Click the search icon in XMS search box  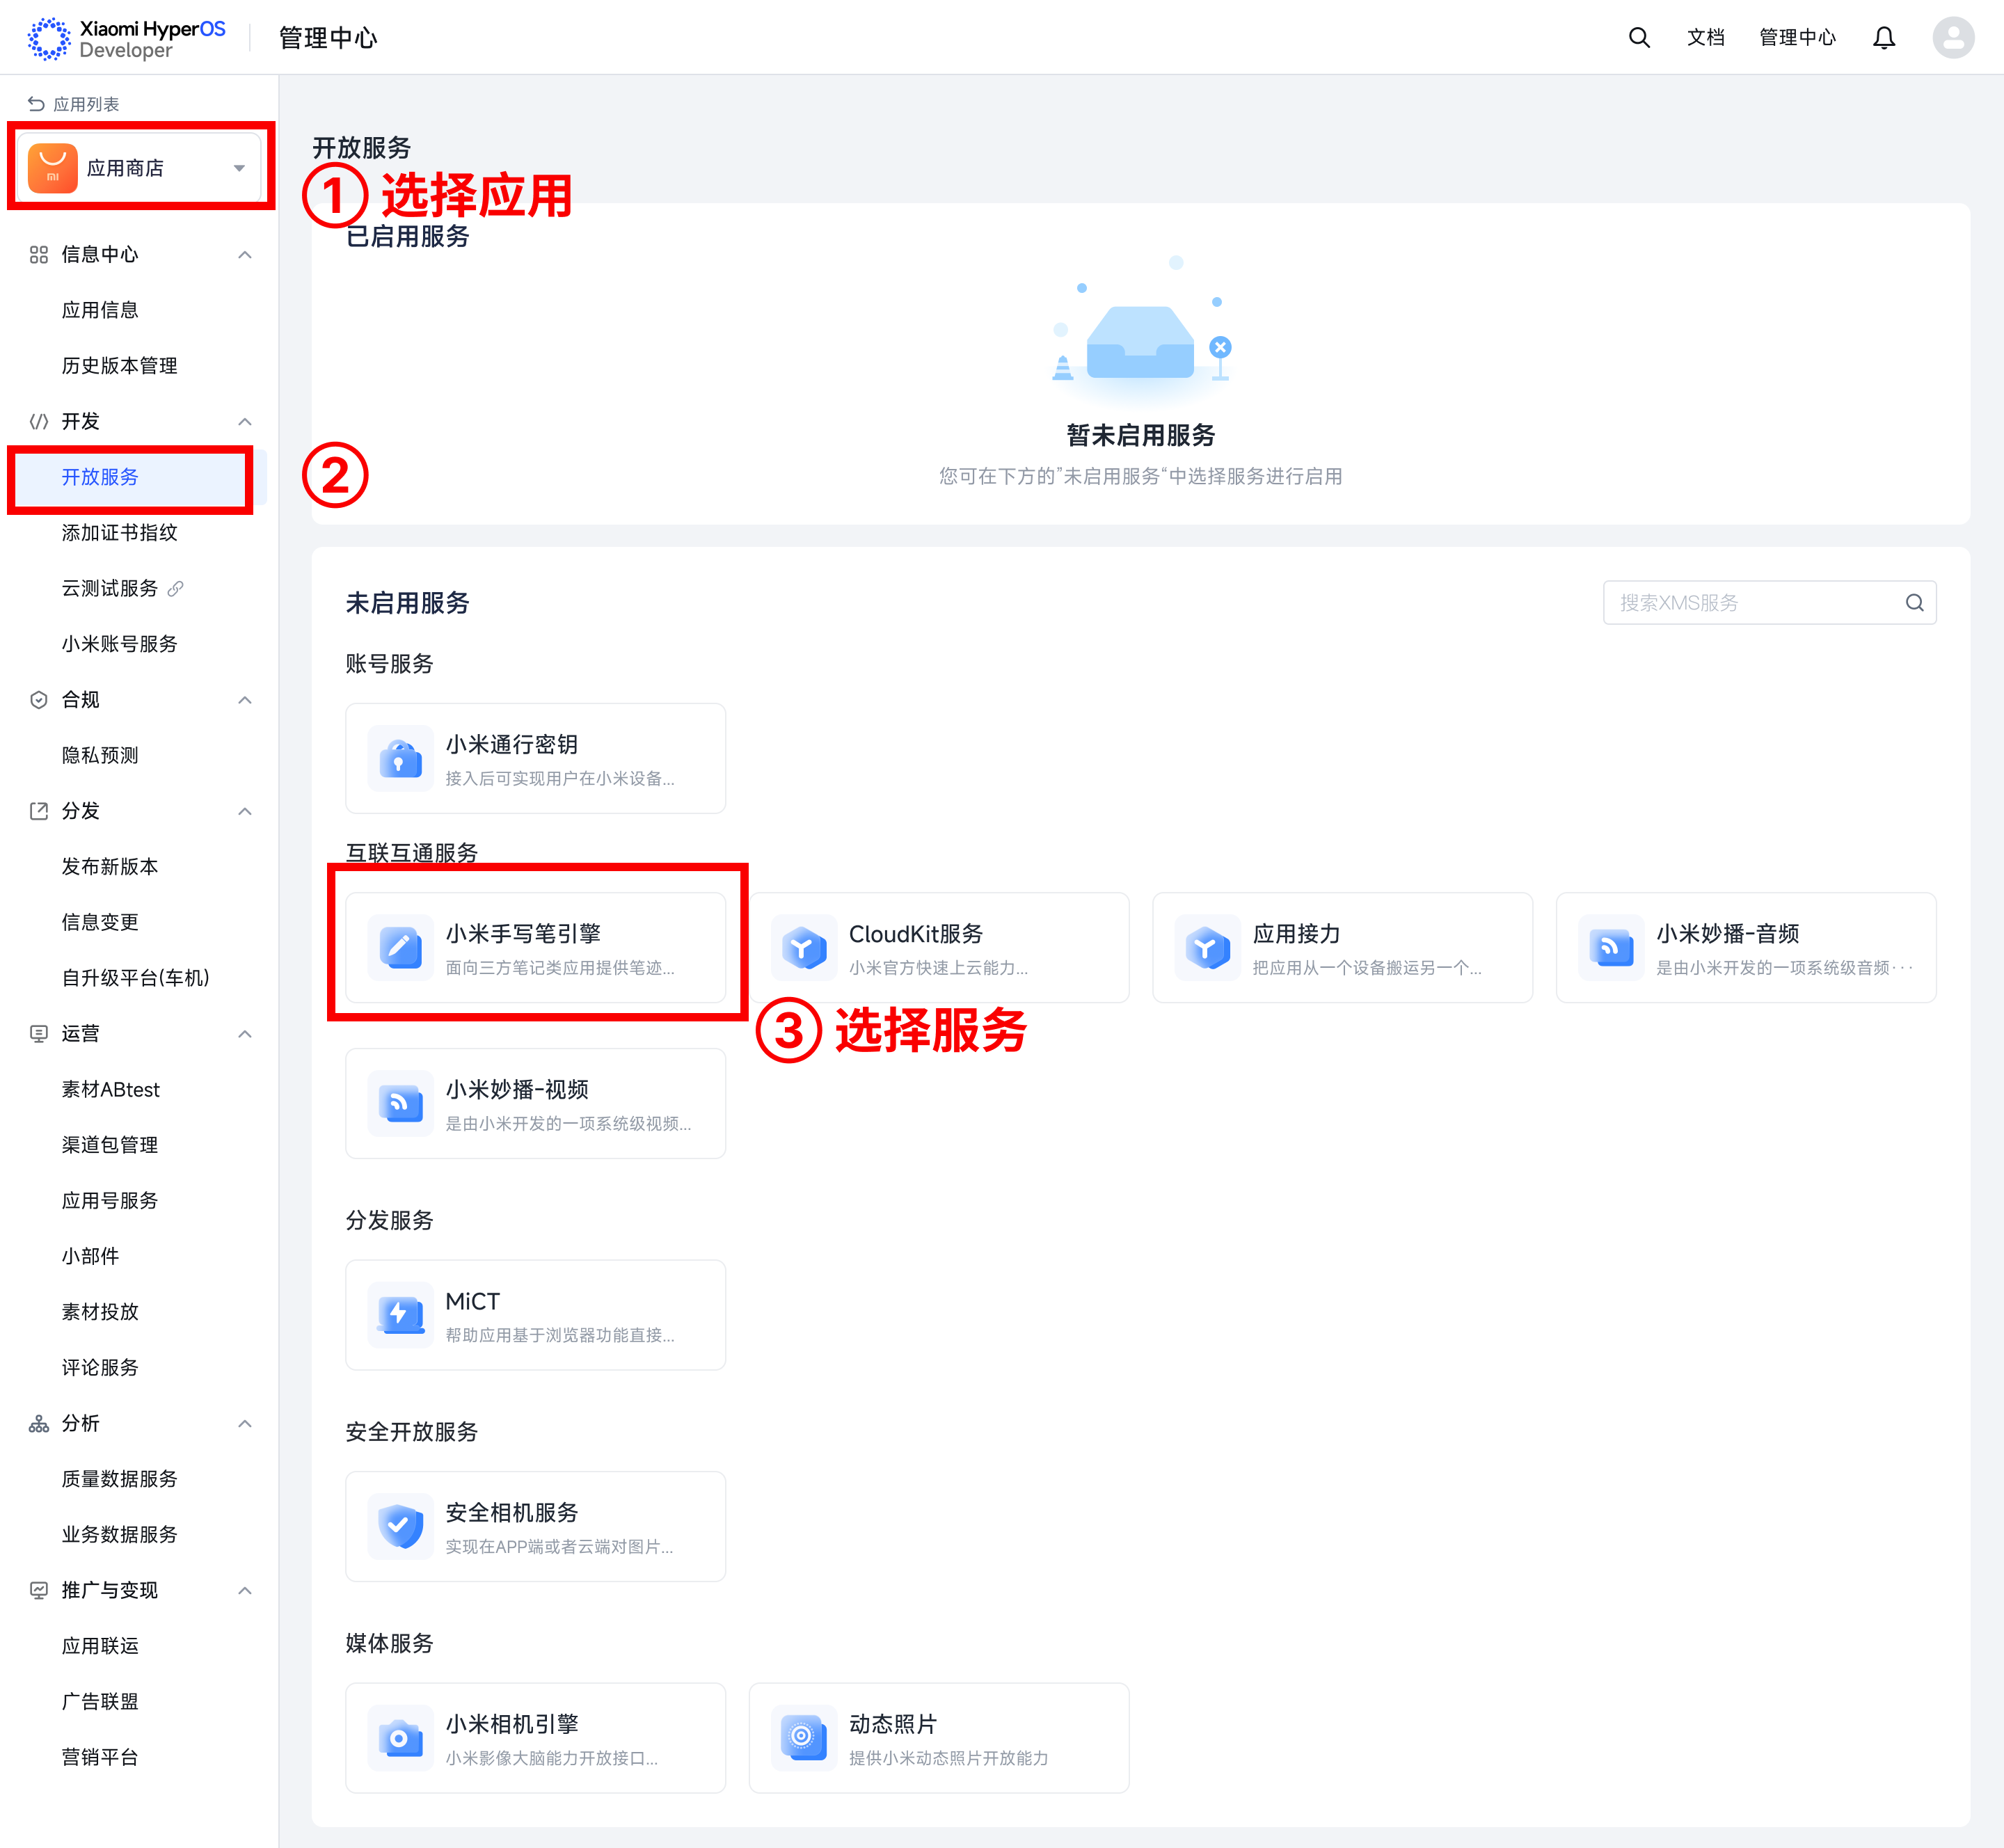coord(1914,603)
